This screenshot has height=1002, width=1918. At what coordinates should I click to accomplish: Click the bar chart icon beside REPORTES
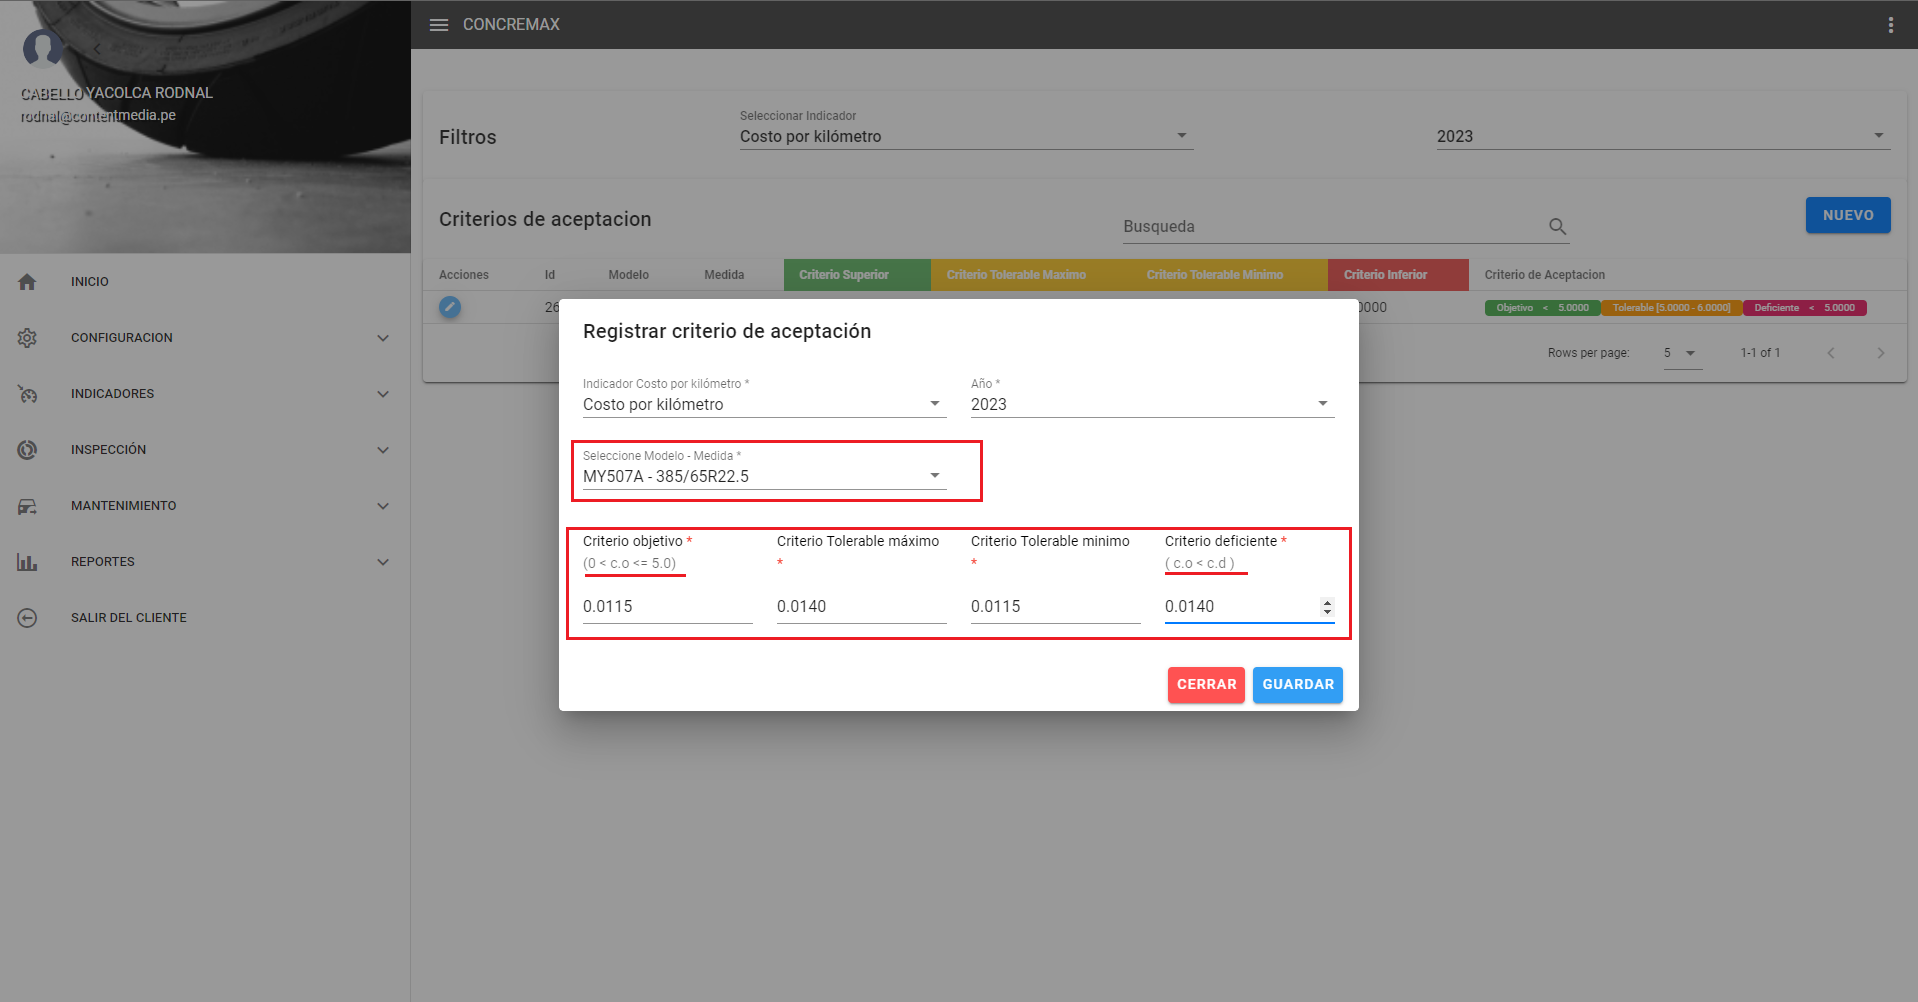pyautogui.click(x=27, y=562)
